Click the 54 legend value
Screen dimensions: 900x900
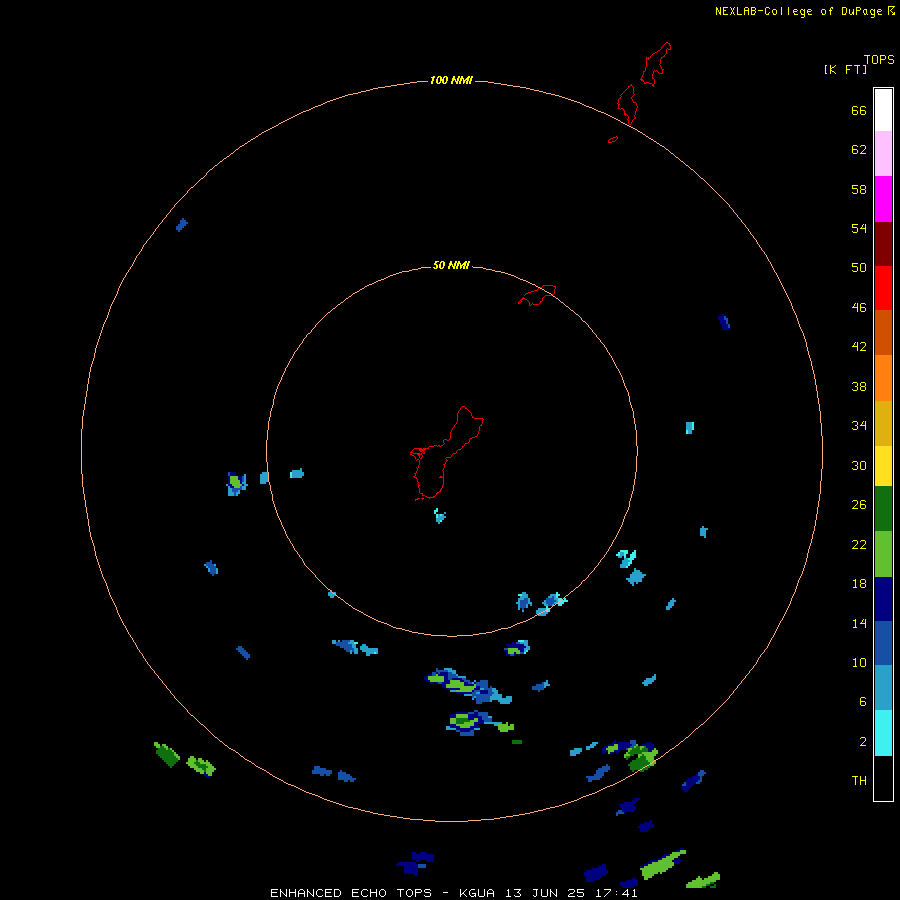pos(859,228)
